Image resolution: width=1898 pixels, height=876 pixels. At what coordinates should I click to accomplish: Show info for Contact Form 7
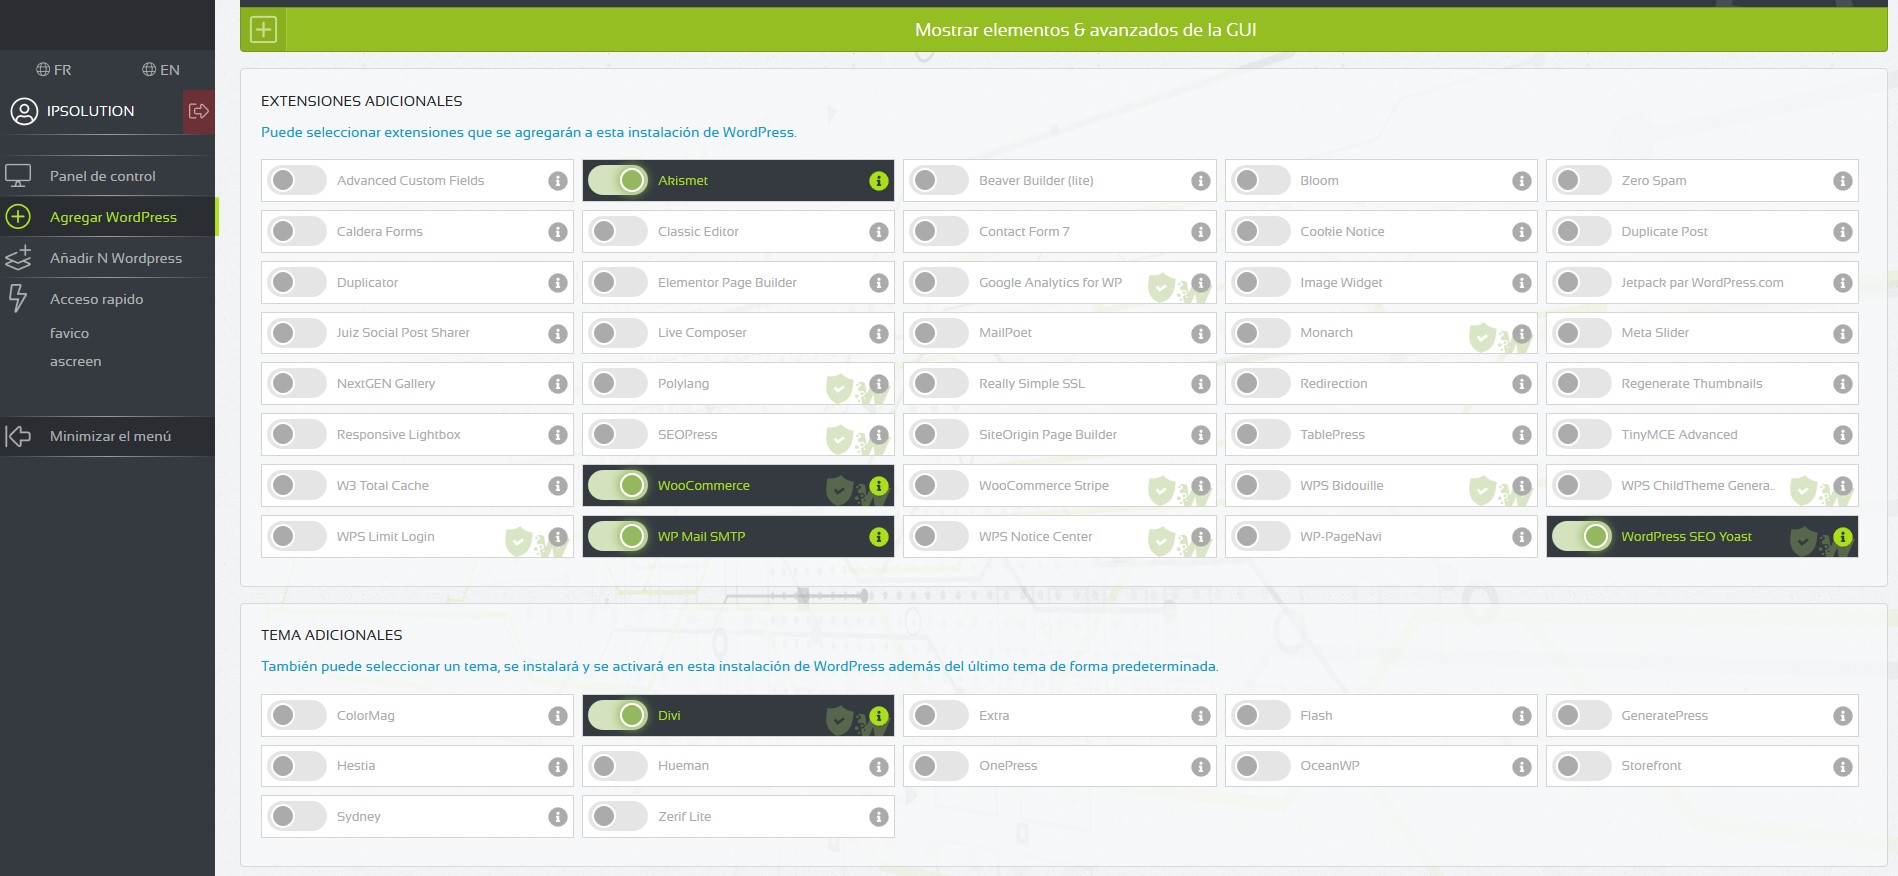[1201, 232]
